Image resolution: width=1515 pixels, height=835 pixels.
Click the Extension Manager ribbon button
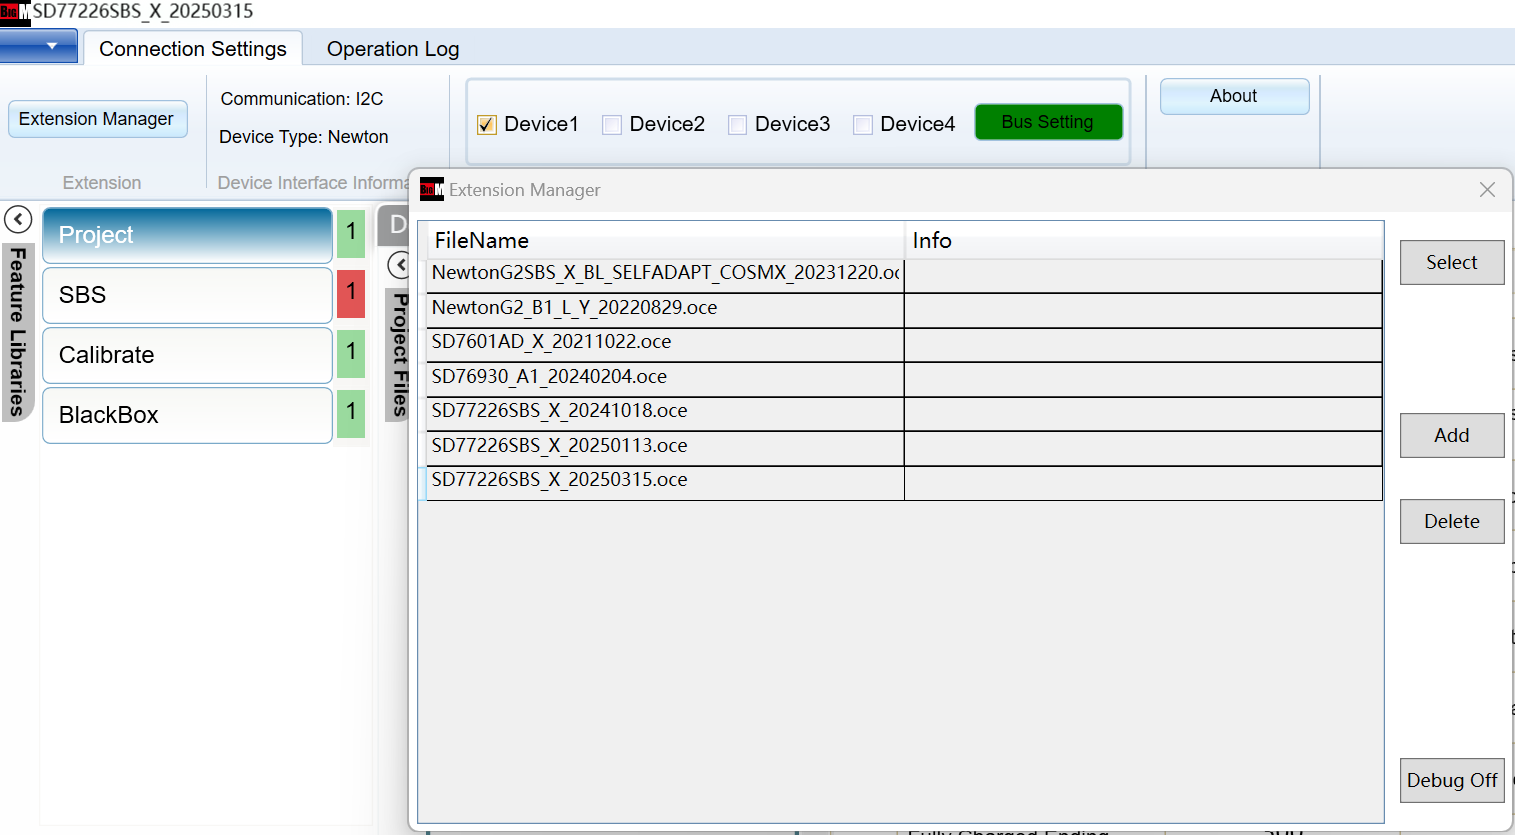[97, 119]
